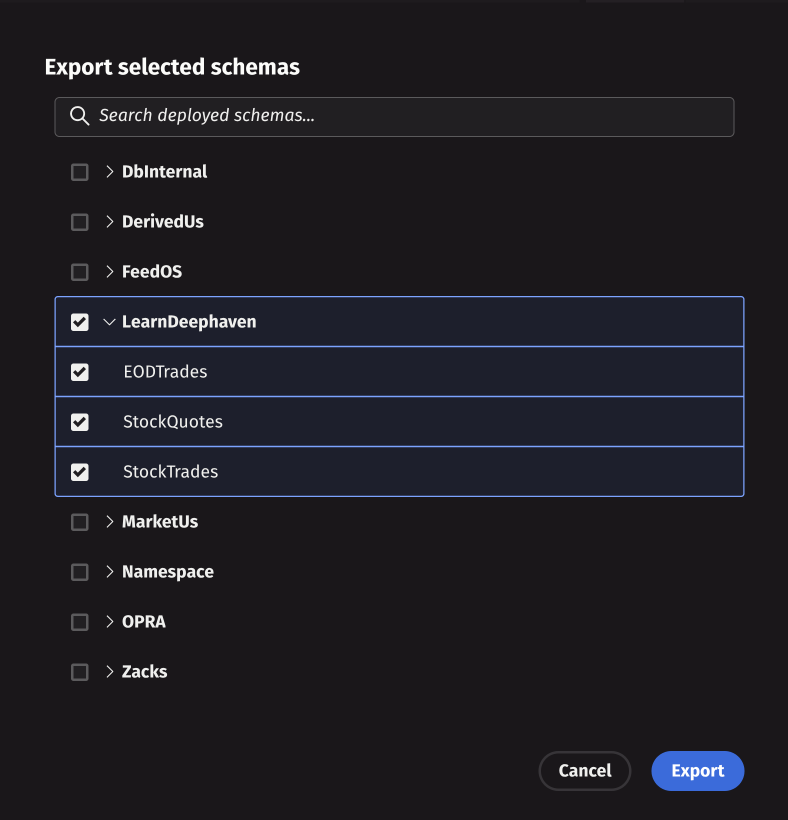Uncheck the LearnDeephaven checkbox

tap(80, 322)
